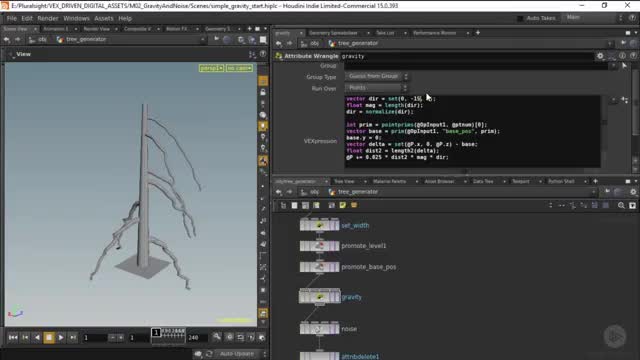The image size is (640, 360).
Task: Switch to the Tree View tab
Action: coord(344,181)
